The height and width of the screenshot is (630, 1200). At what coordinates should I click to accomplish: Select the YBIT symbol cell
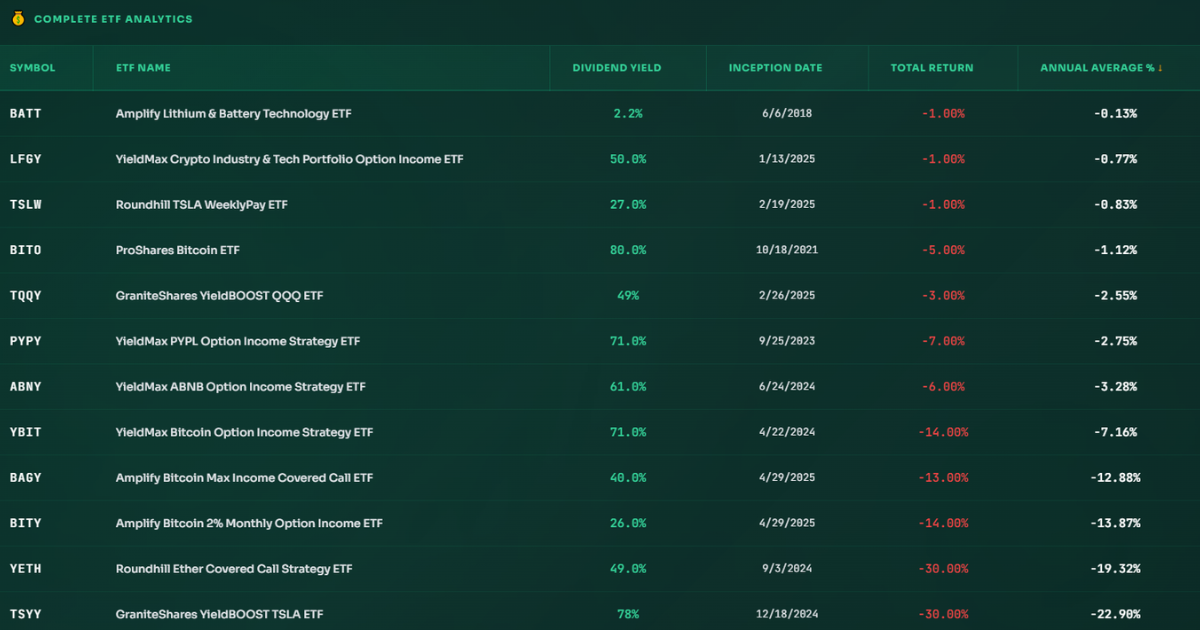(26, 432)
